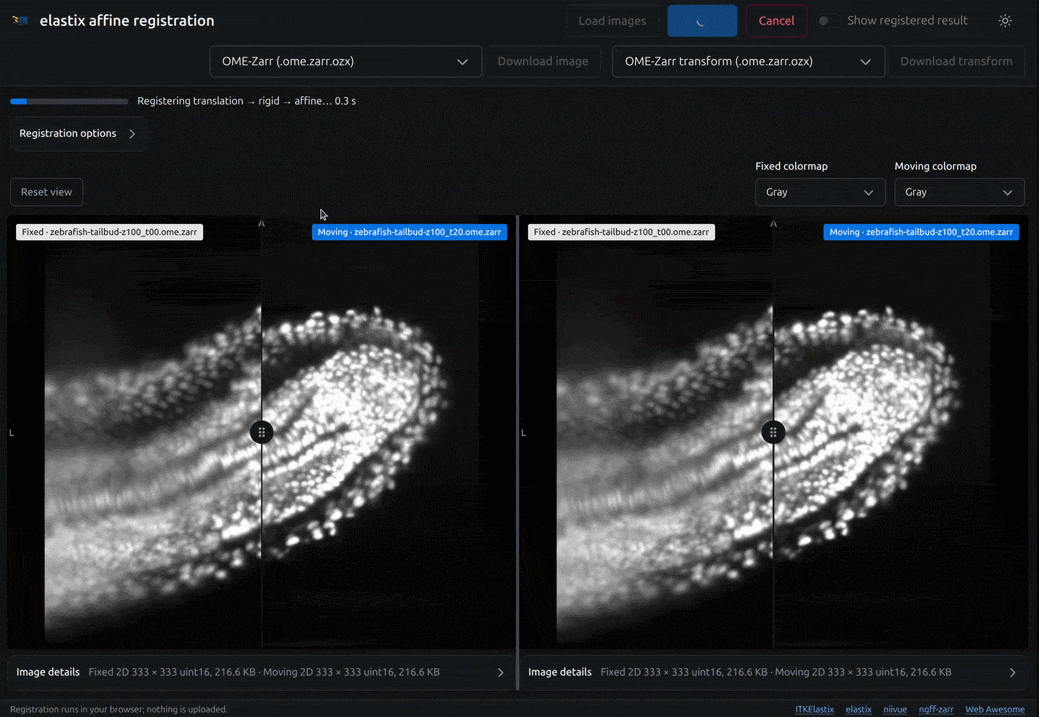Click the right viewer Fixed image label
This screenshot has height=717, width=1039.
[x=621, y=232]
